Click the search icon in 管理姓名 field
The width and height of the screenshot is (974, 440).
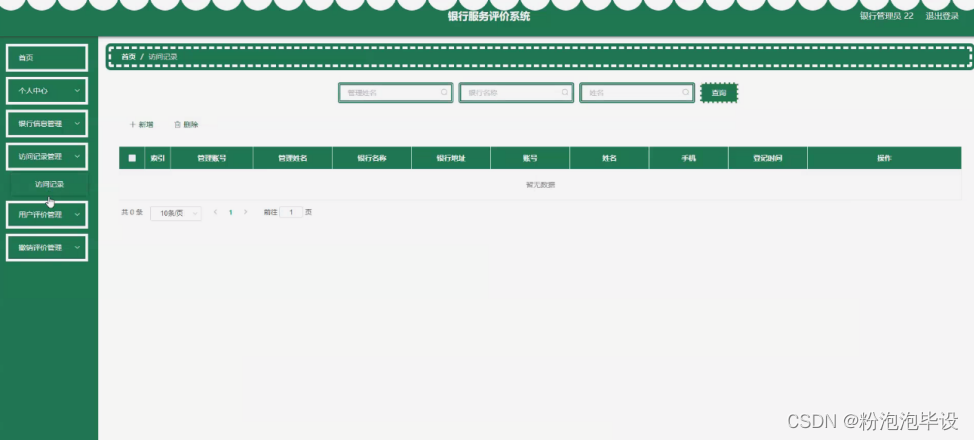(x=444, y=92)
